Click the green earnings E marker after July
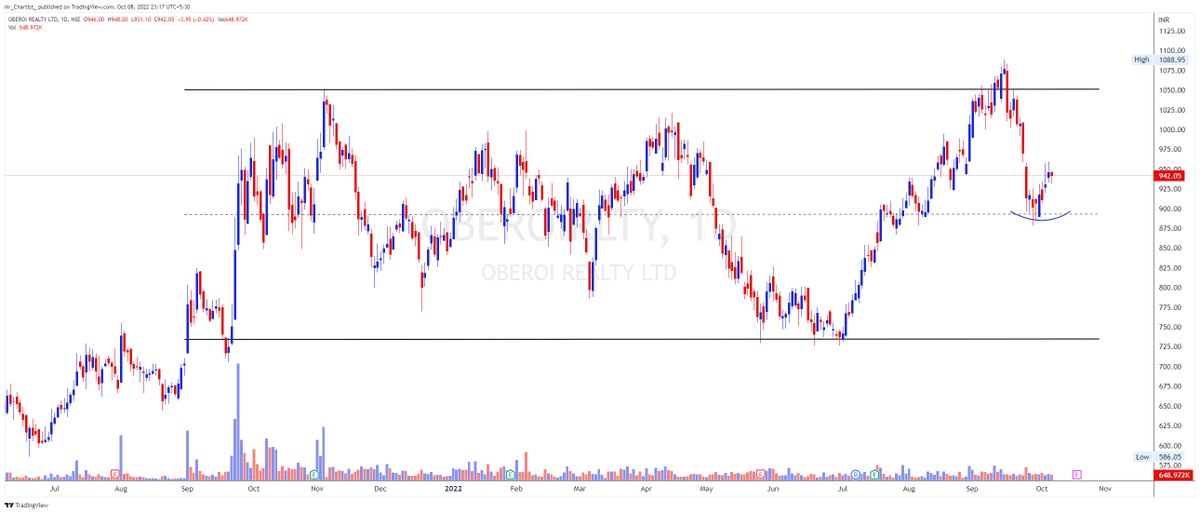Image resolution: width=1200 pixels, height=513 pixels. tap(875, 473)
